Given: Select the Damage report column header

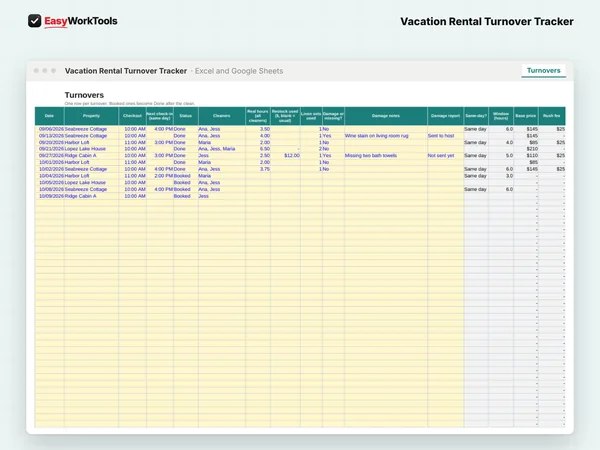Looking at the screenshot, I should tap(445, 116).
